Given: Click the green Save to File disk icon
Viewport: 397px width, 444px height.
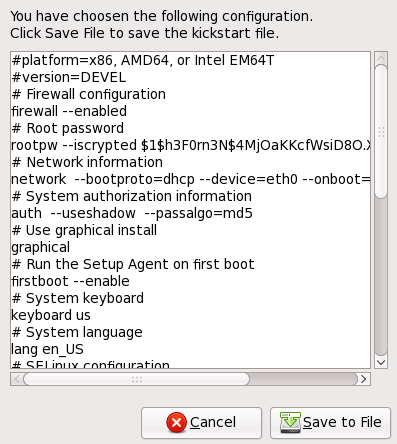Looking at the screenshot, I should click(290, 423).
